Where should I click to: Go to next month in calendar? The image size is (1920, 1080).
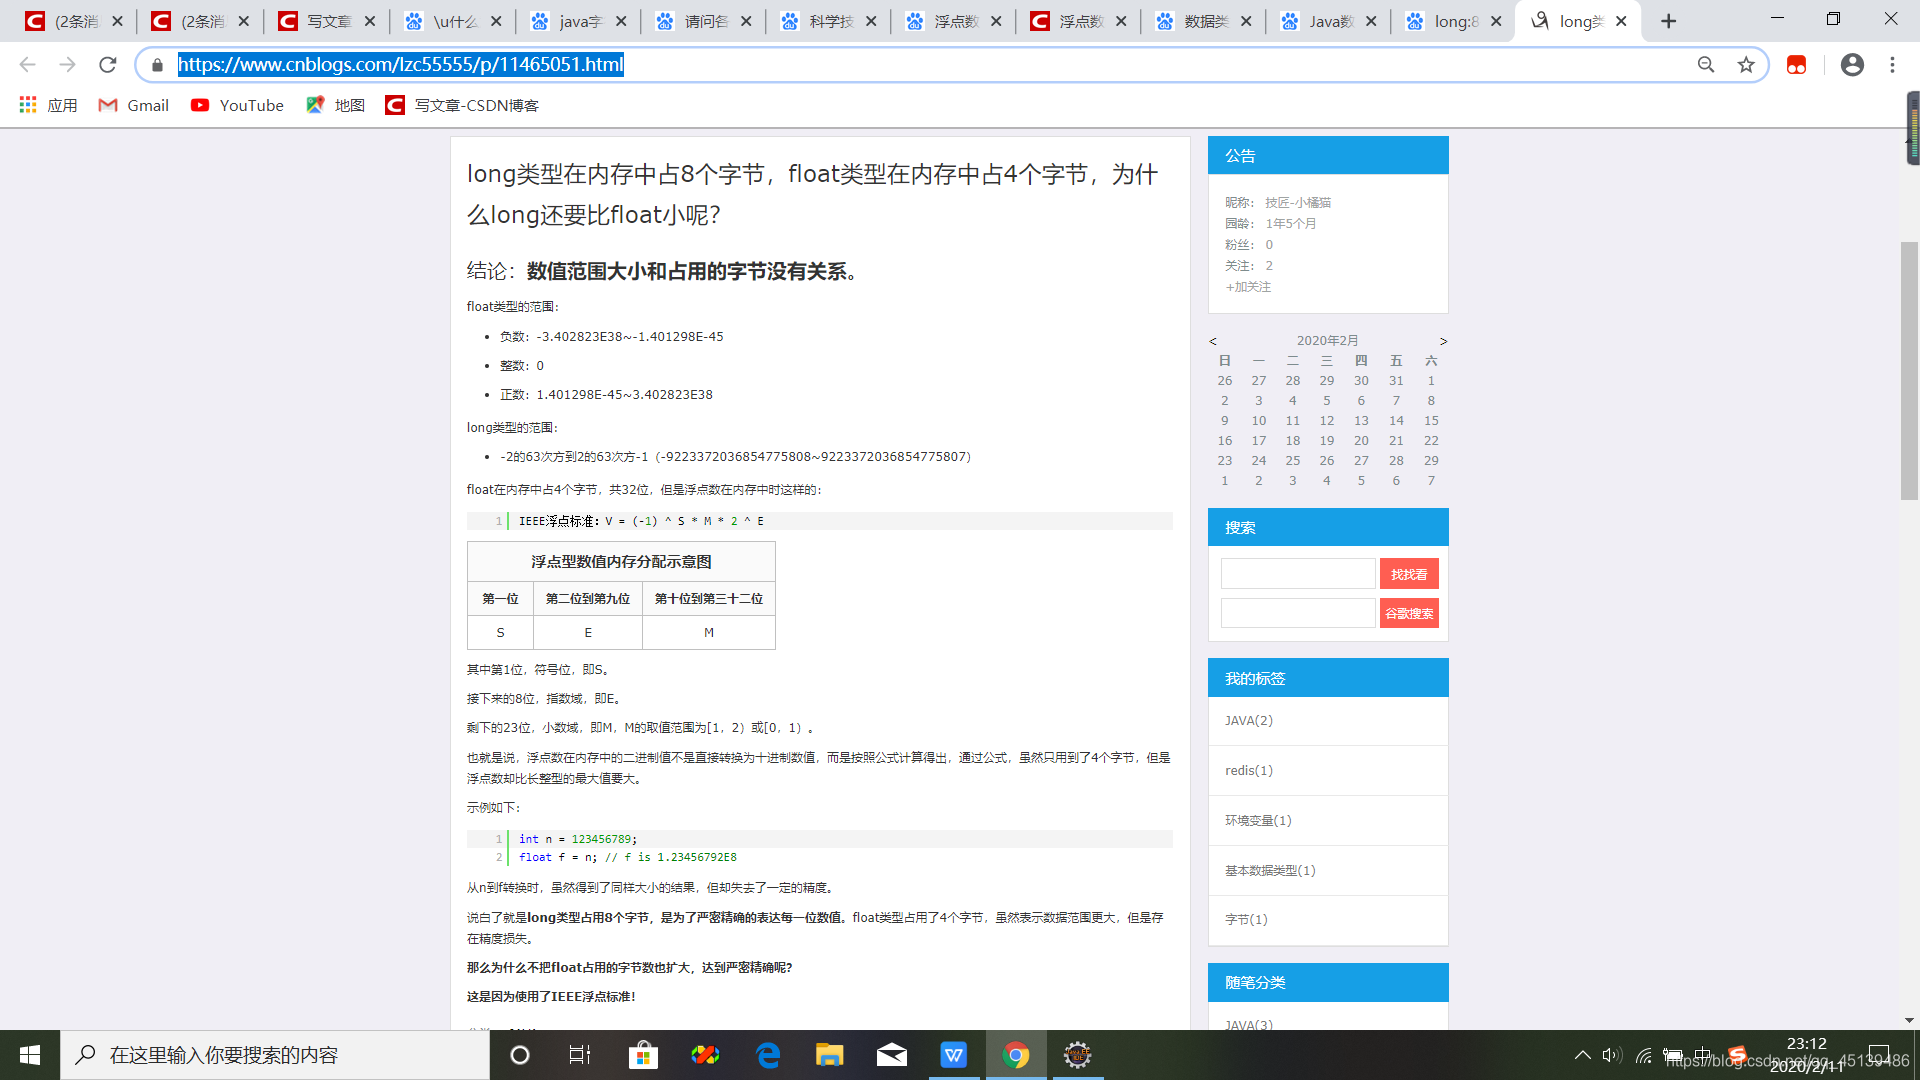coord(1443,341)
